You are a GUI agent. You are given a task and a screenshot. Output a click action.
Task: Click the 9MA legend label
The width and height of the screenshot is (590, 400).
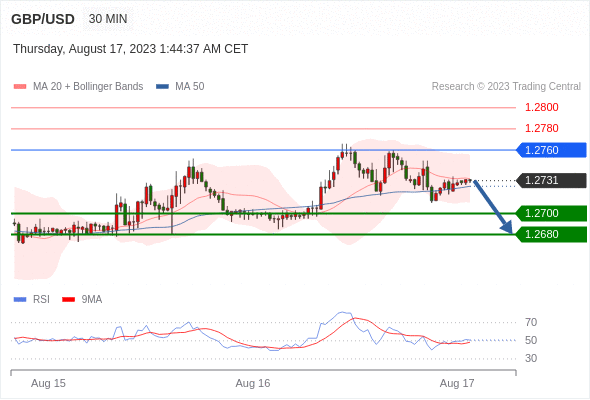point(92,300)
